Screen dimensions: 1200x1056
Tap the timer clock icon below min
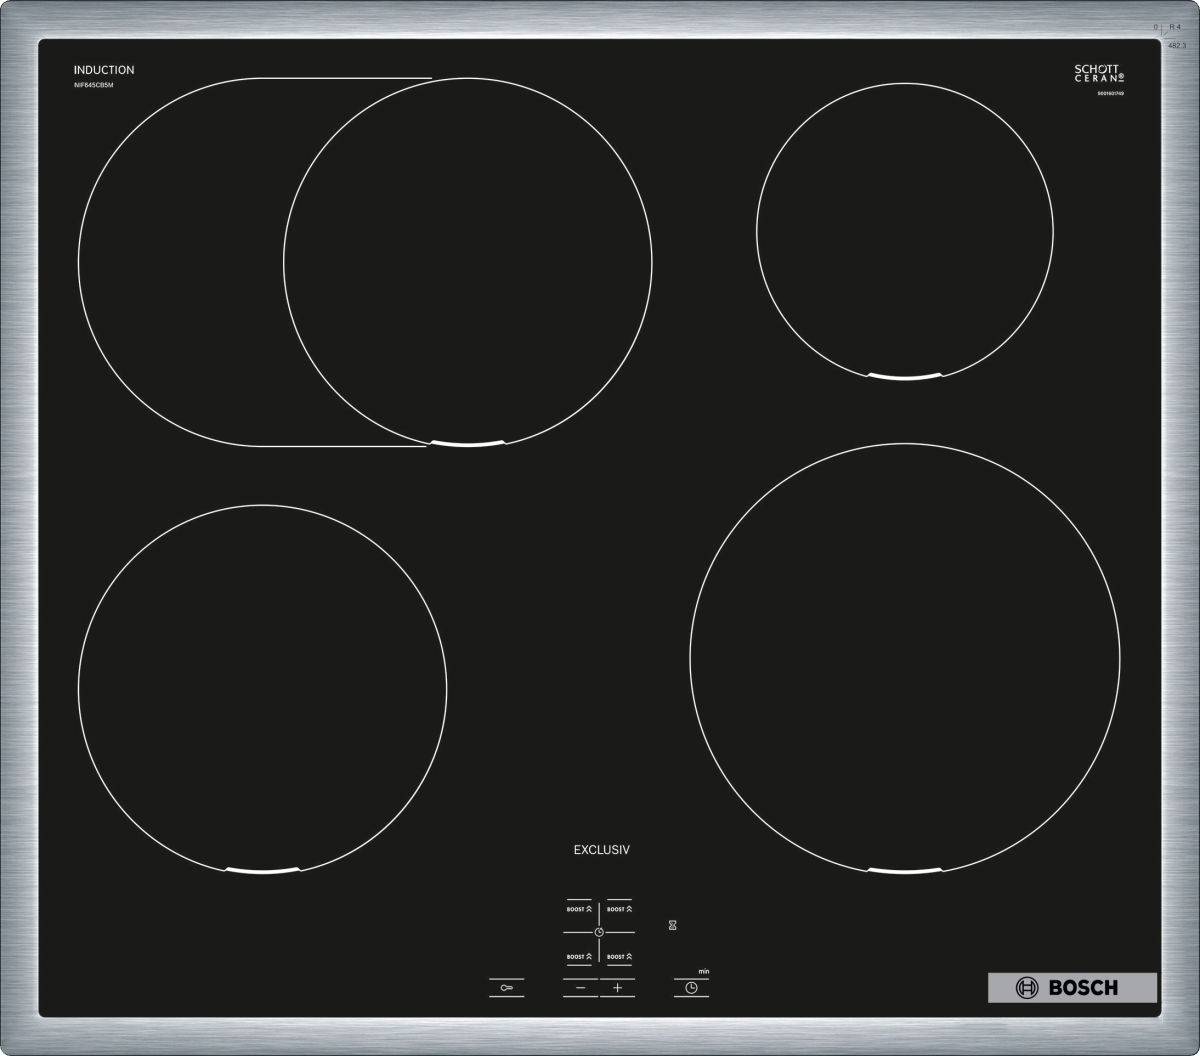[691, 988]
